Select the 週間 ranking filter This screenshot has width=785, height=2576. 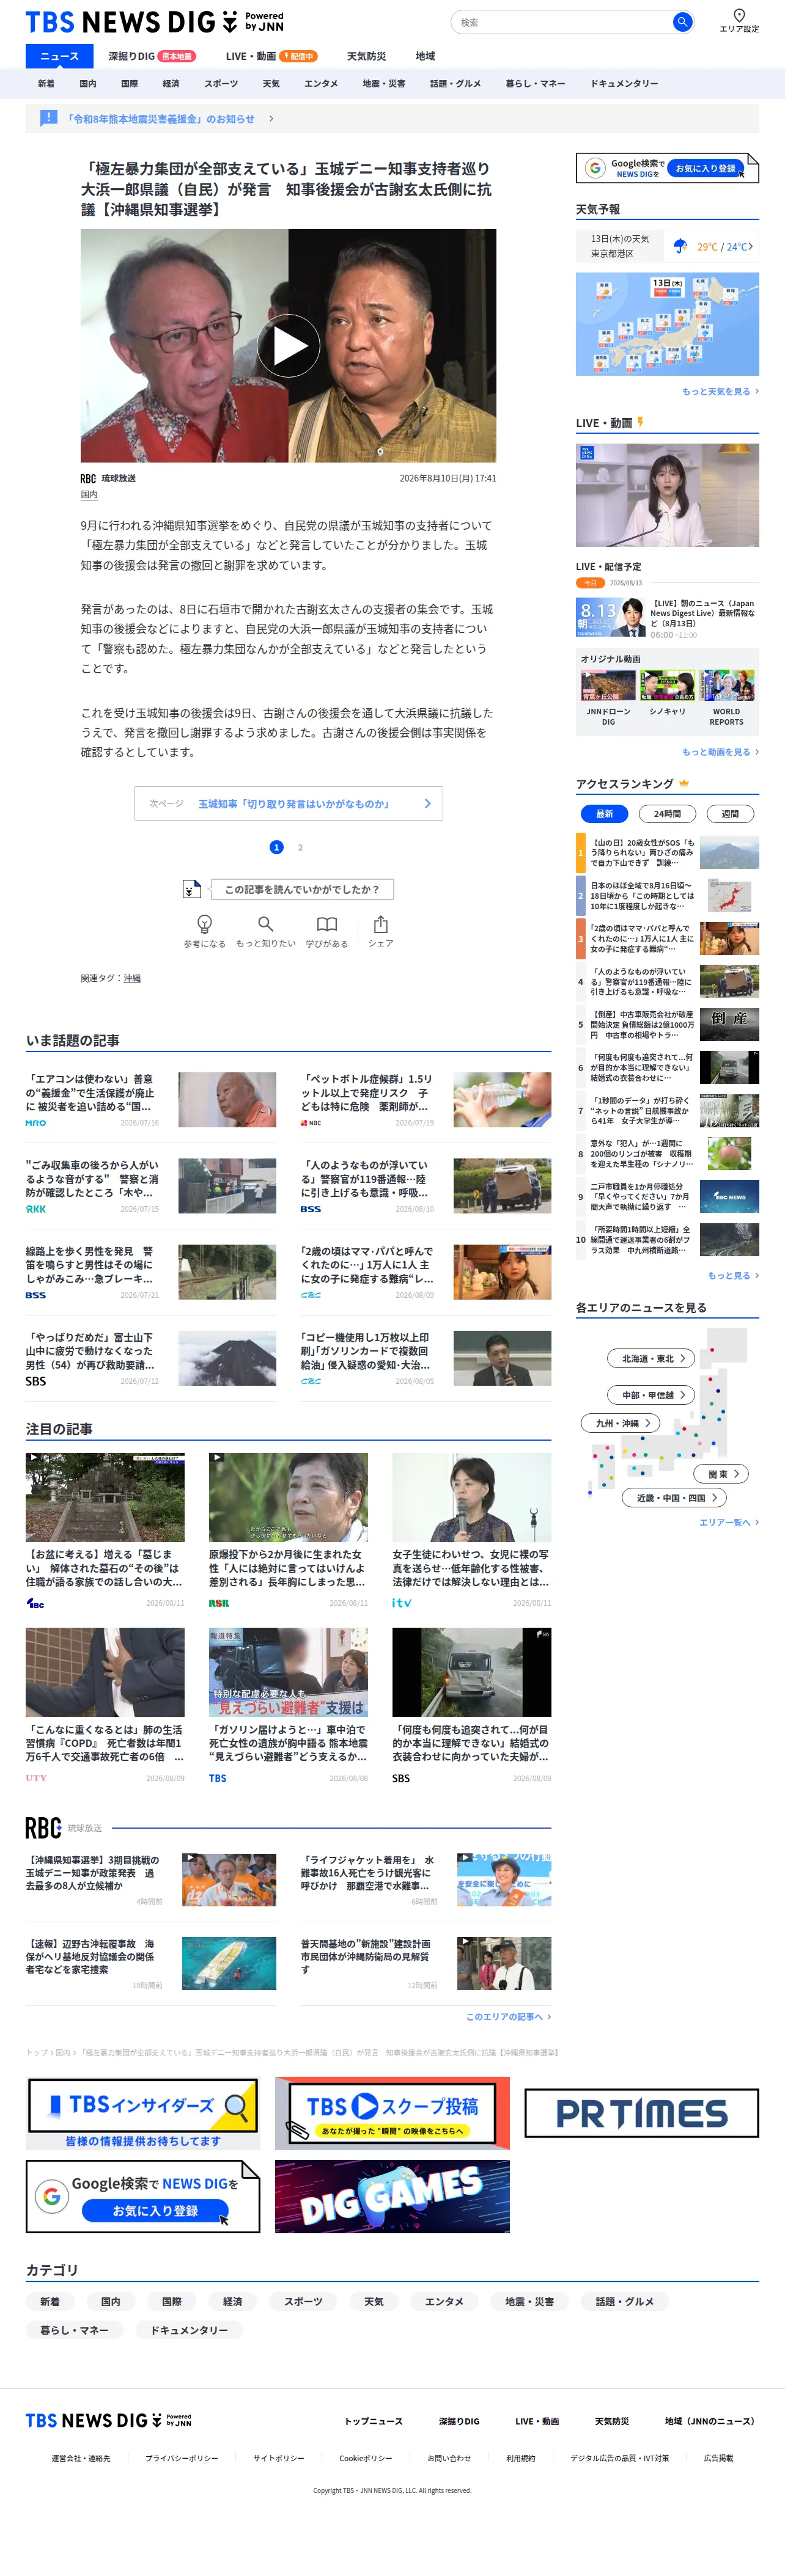[x=730, y=814]
